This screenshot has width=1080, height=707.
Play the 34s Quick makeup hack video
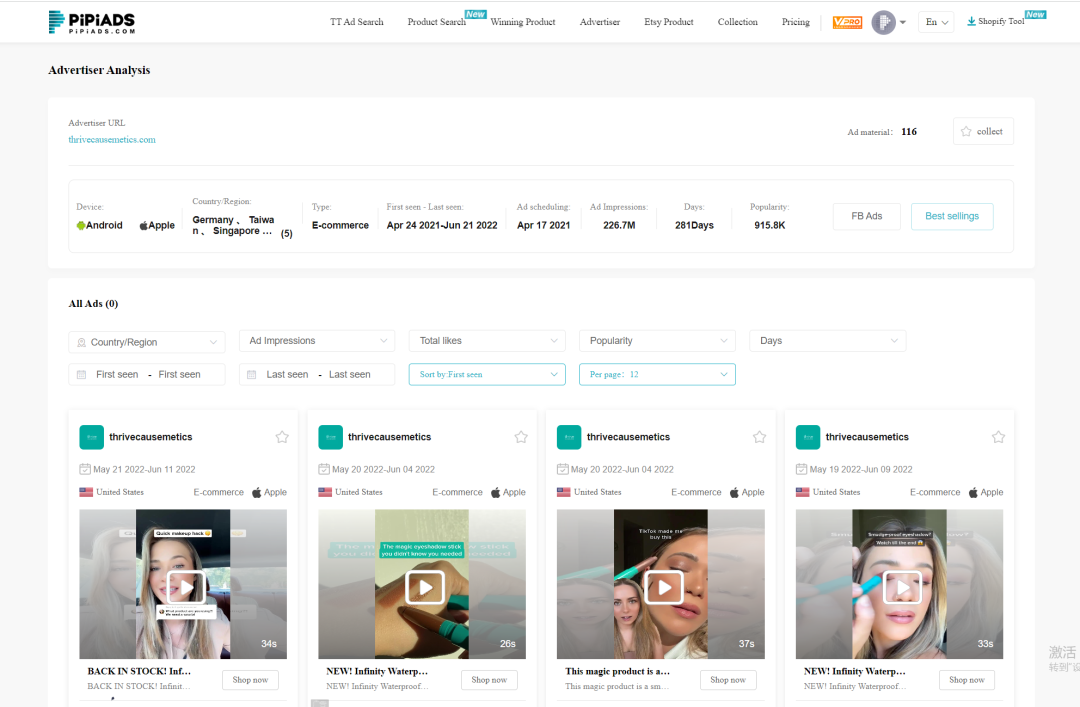(186, 588)
